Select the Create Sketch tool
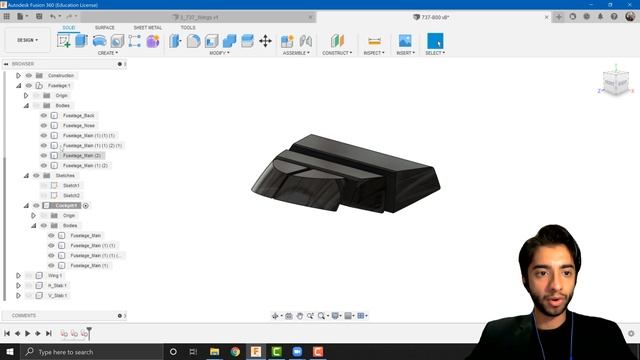The height and width of the screenshot is (360, 640). tap(63, 41)
